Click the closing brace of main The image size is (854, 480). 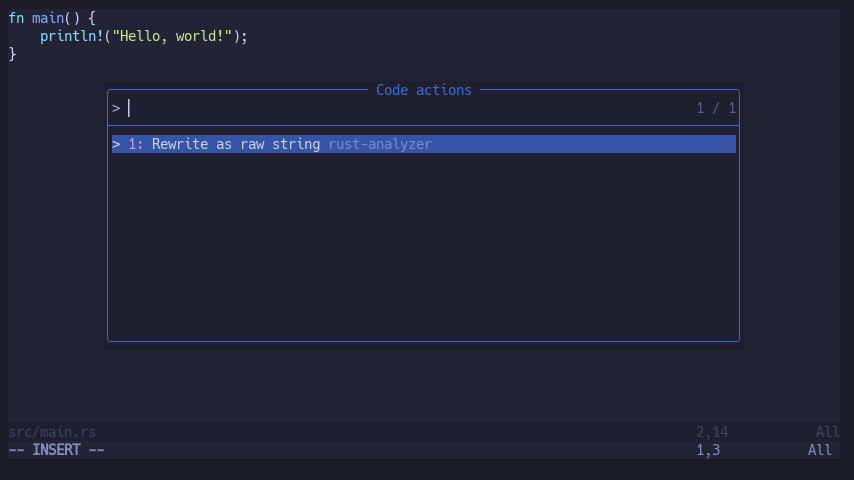(x=12, y=54)
